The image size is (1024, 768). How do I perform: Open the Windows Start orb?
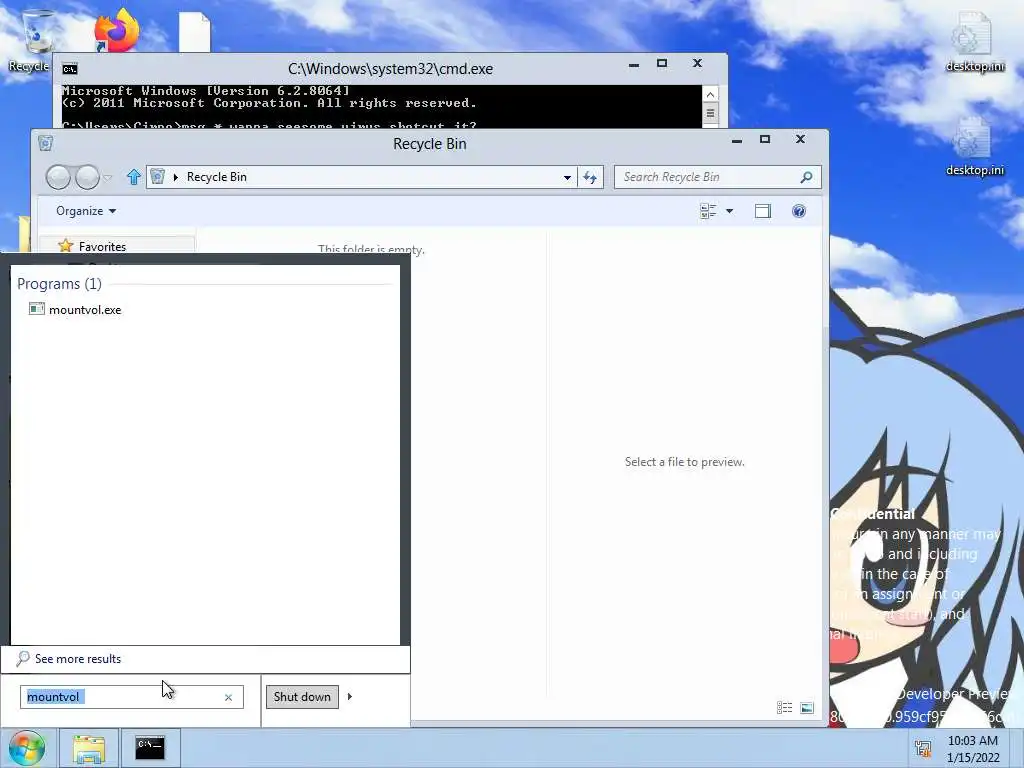click(x=27, y=748)
